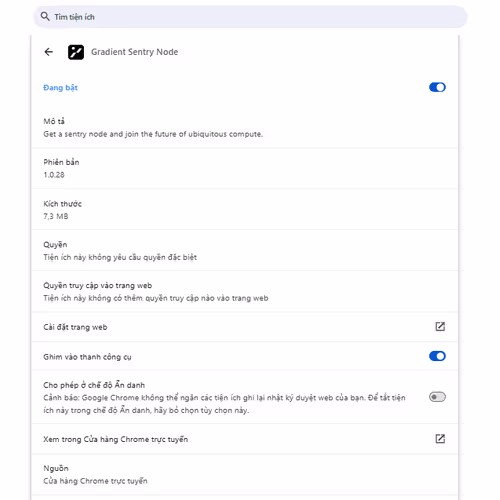Click the Gradient Sentry Node extension icon
This screenshot has height=500, width=500.
tap(76, 52)
